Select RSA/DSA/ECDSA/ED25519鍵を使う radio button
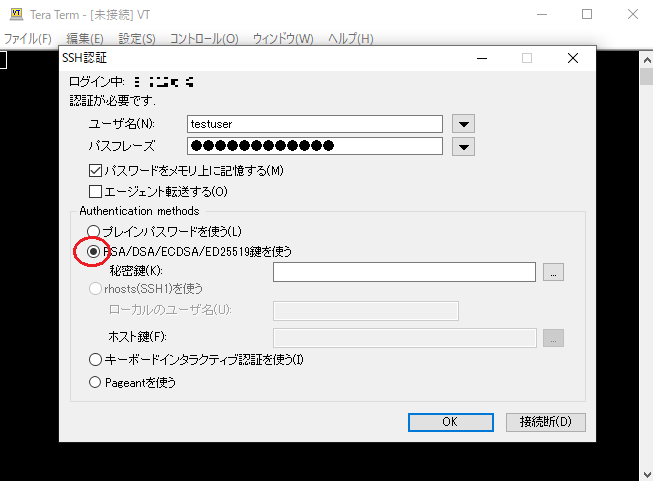This screenshot has height=481, width=653. coord(94,251)
